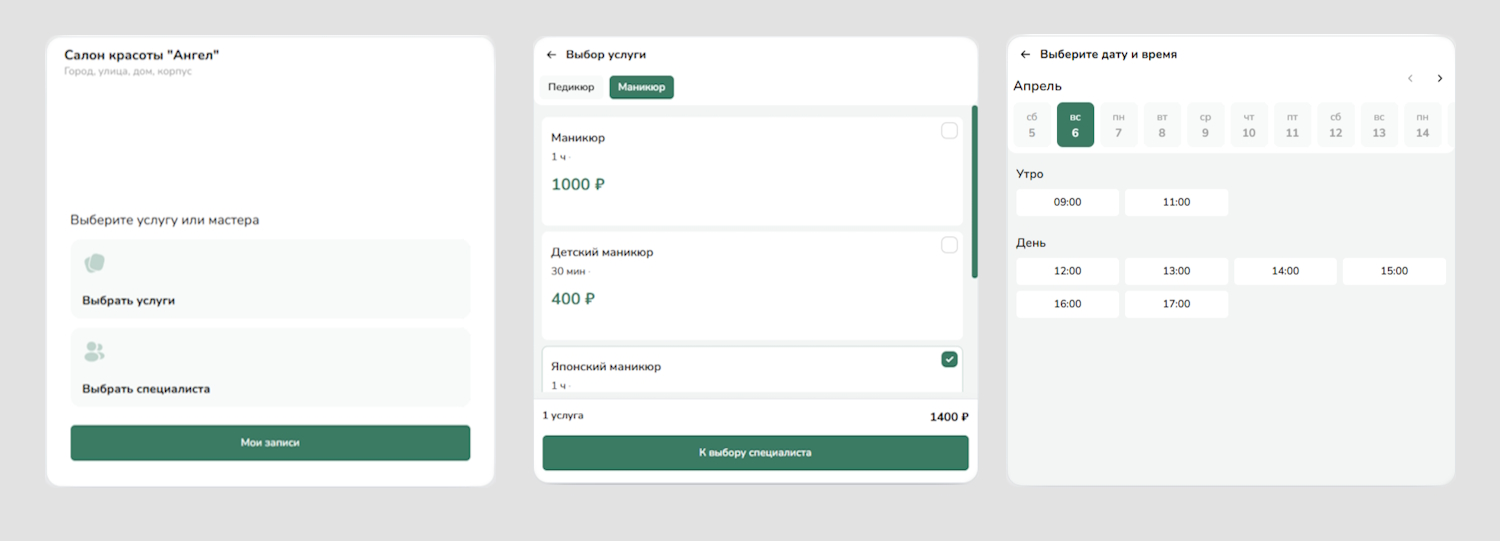Book the 17:00 time slot
Image resolution: width=1500 pixels, height=541 pixels.
click(1176, 304)
